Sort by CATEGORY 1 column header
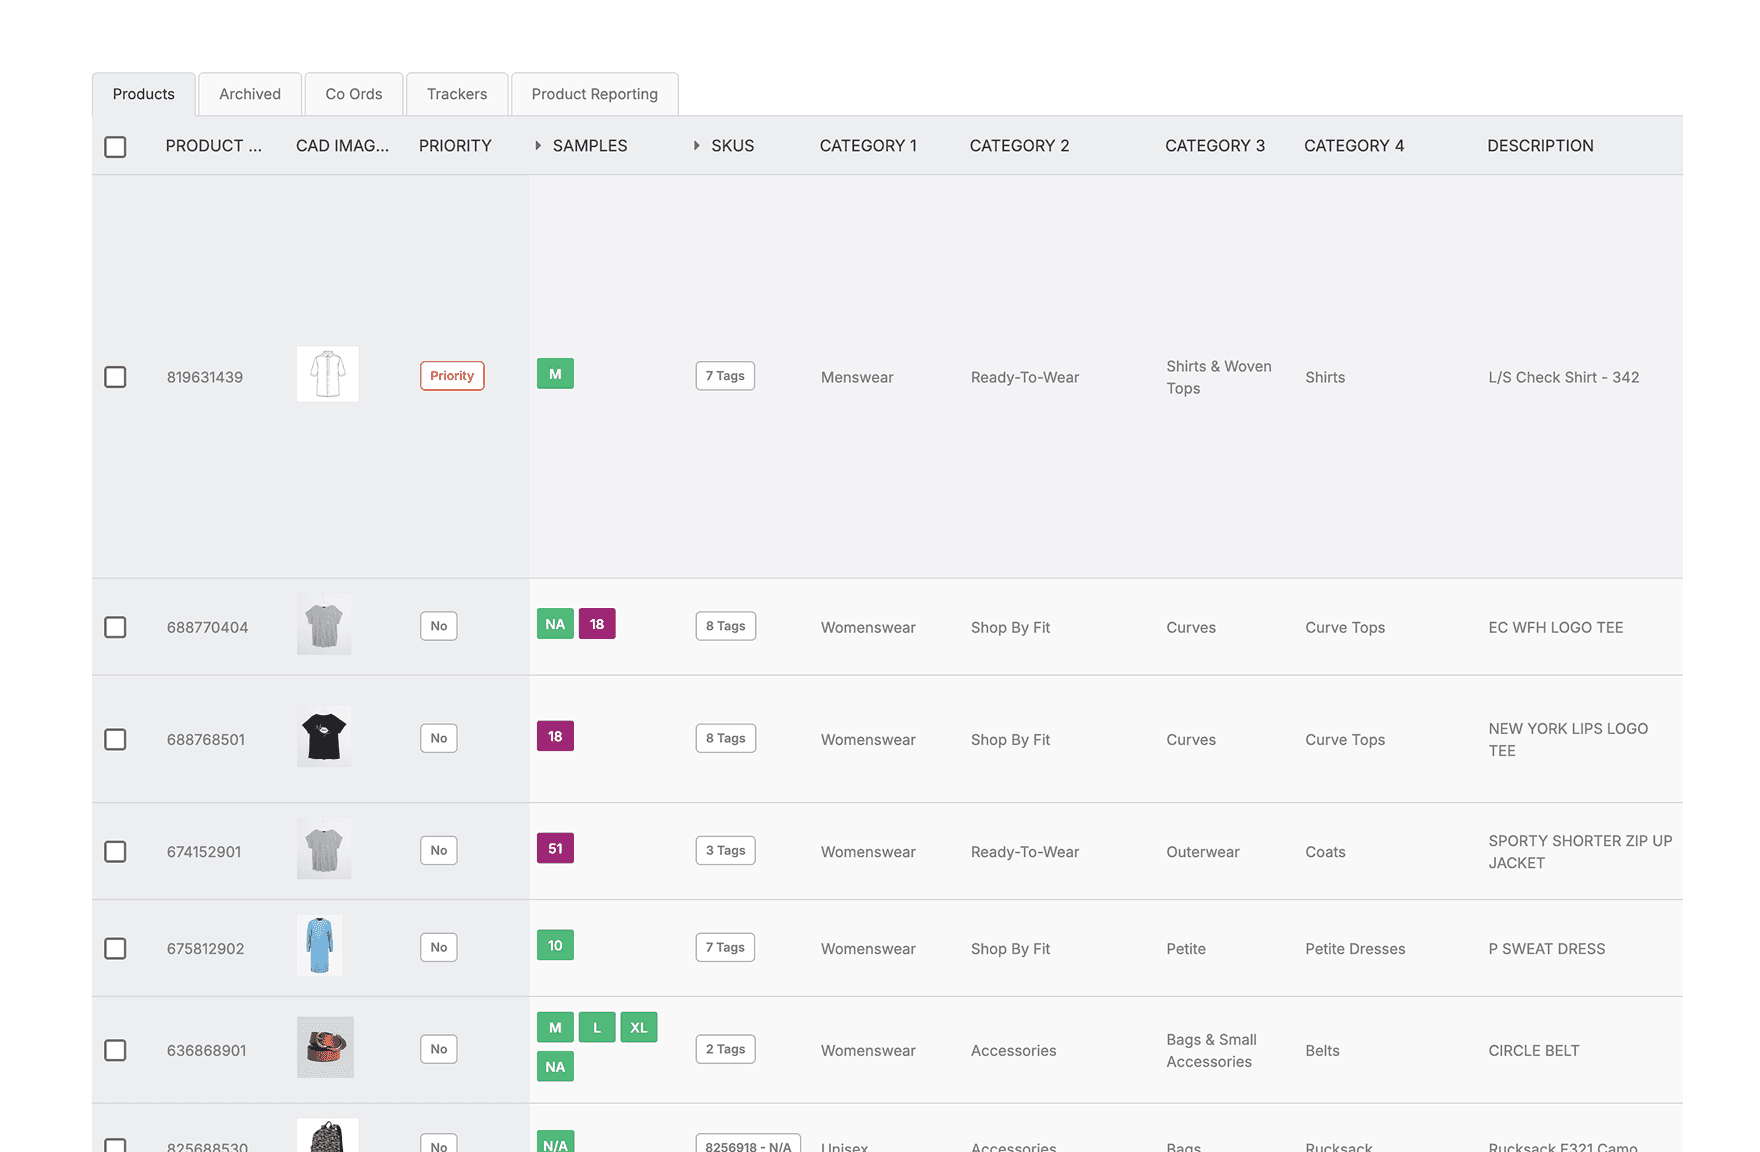This screenshot has height=1152, width=1760. point(868,146)
